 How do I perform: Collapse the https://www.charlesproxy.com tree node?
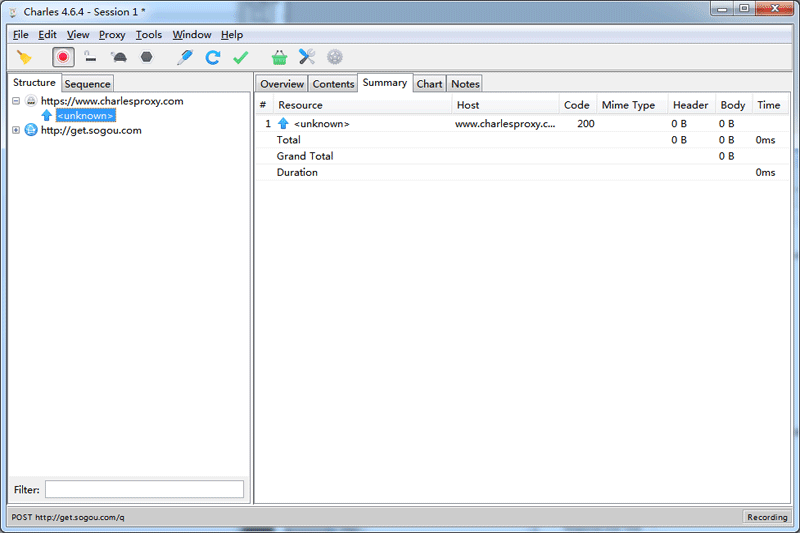pos(16,101)
